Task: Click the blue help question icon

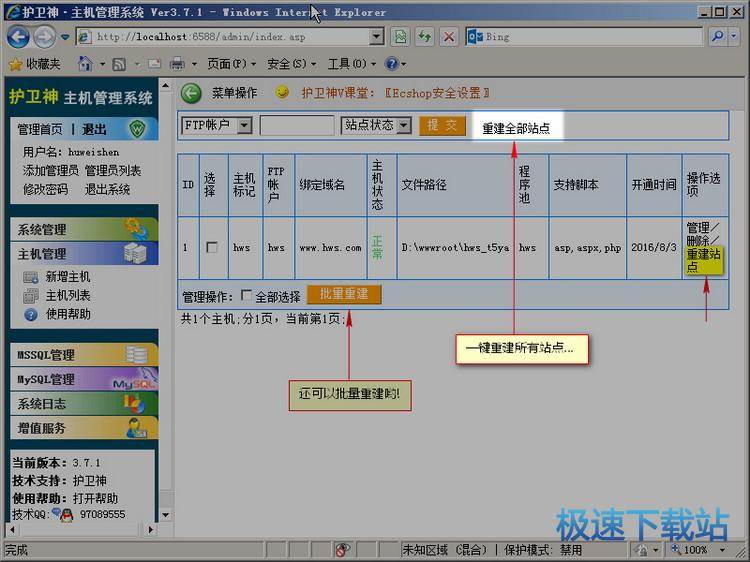Action: [392, 64]
